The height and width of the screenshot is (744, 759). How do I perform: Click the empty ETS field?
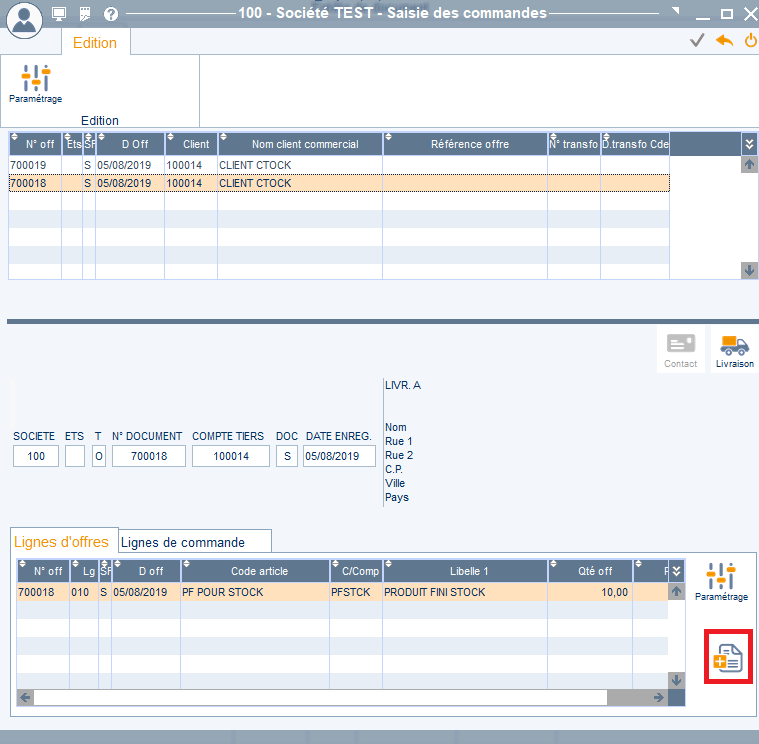[x=75, y=456]
